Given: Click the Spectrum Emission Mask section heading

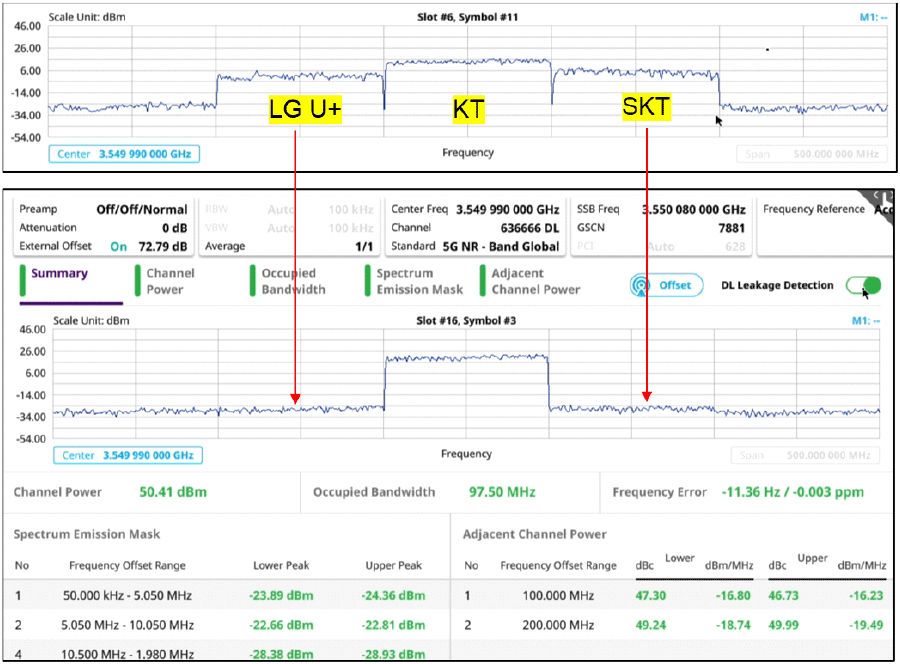Looking at the screenshot, I should click(87, 534).
